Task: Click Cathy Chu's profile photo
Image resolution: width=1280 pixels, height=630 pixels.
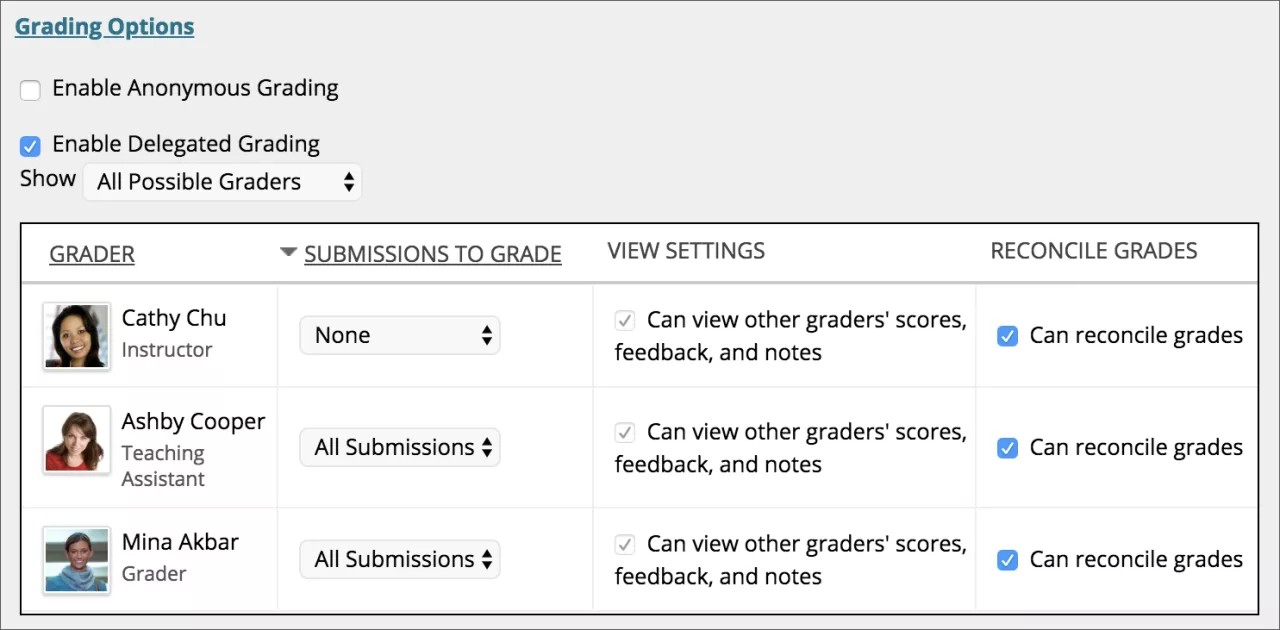Action: pos(76,336)
